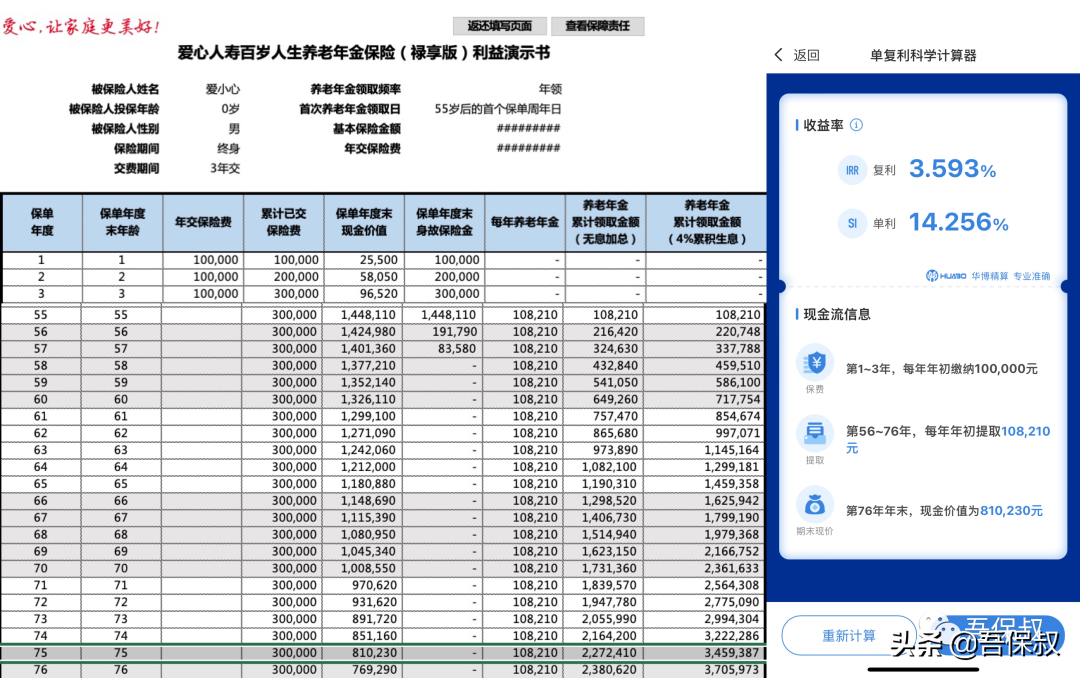Click the 返还填写页面 button

[x=500, y=26]
